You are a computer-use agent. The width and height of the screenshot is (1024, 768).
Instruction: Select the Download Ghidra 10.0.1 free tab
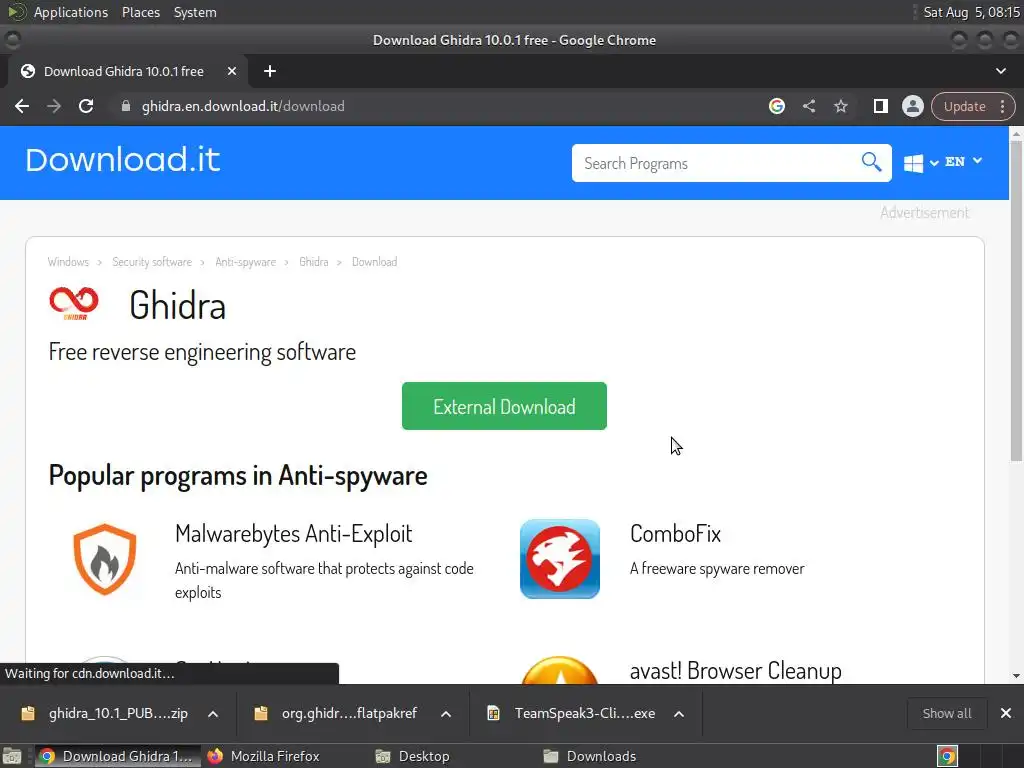point(124,71)
